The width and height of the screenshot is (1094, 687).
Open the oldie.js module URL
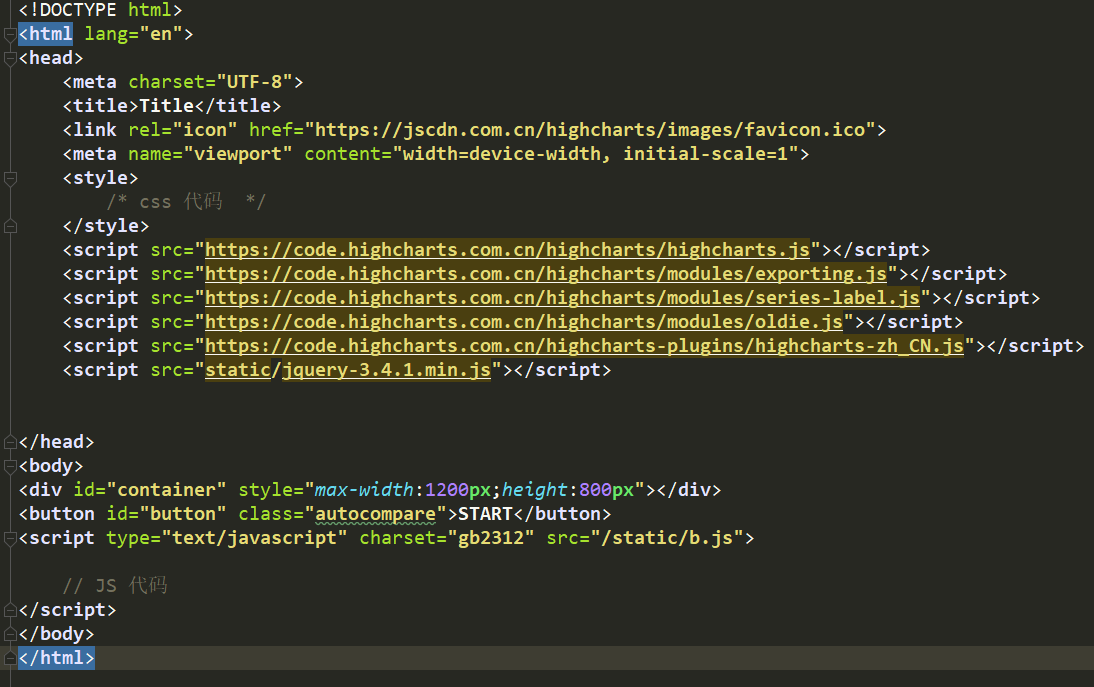[x=524, y=322]
